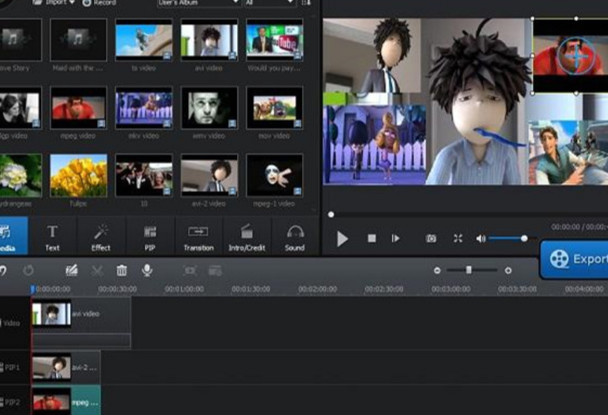Click the Video track label
This screenshot has height=415, width=608.
coord(11,323)
